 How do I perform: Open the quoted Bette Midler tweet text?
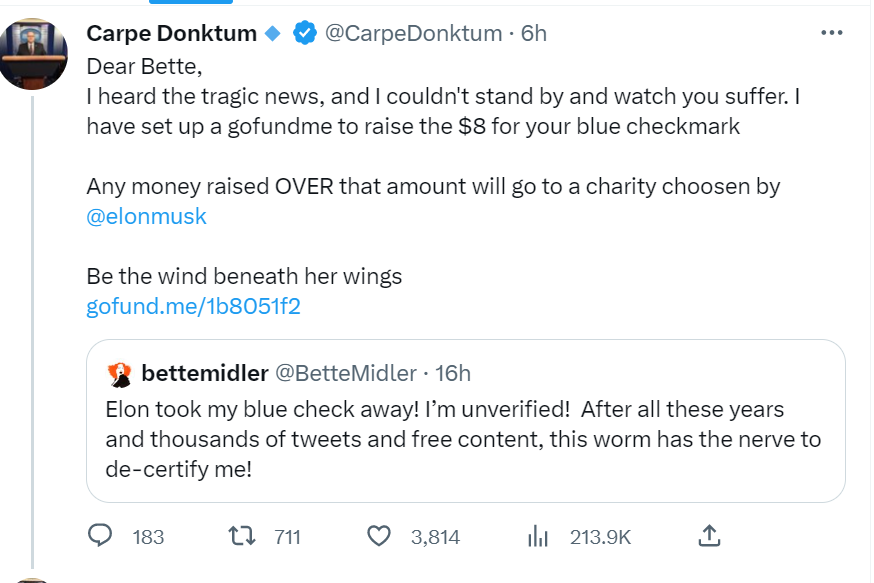click(x=463, y=439)
